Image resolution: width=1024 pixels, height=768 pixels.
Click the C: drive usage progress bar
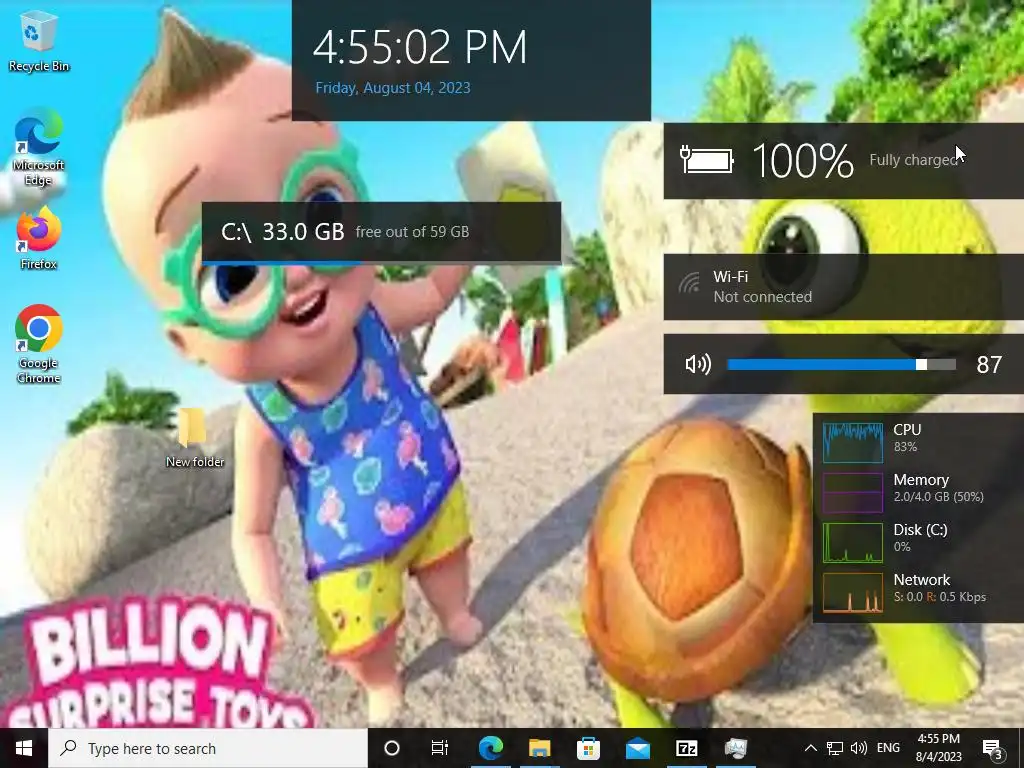(381, 263)
